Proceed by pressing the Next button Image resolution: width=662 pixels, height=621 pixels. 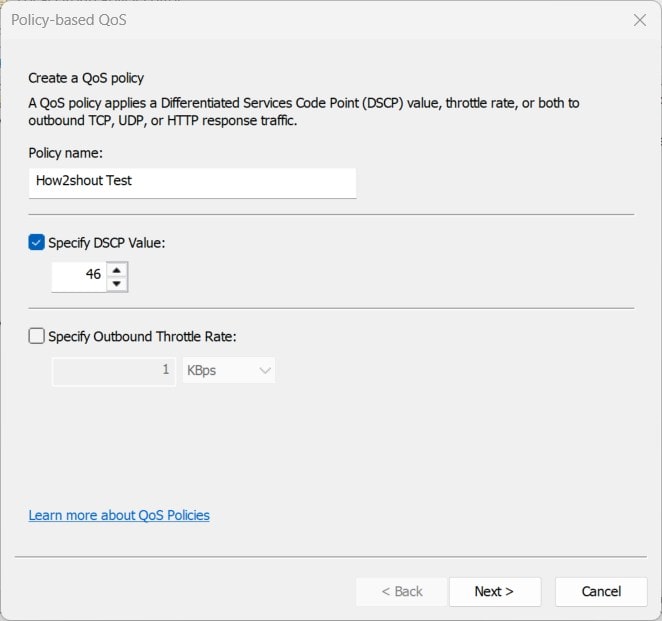(x=494, y=591)
